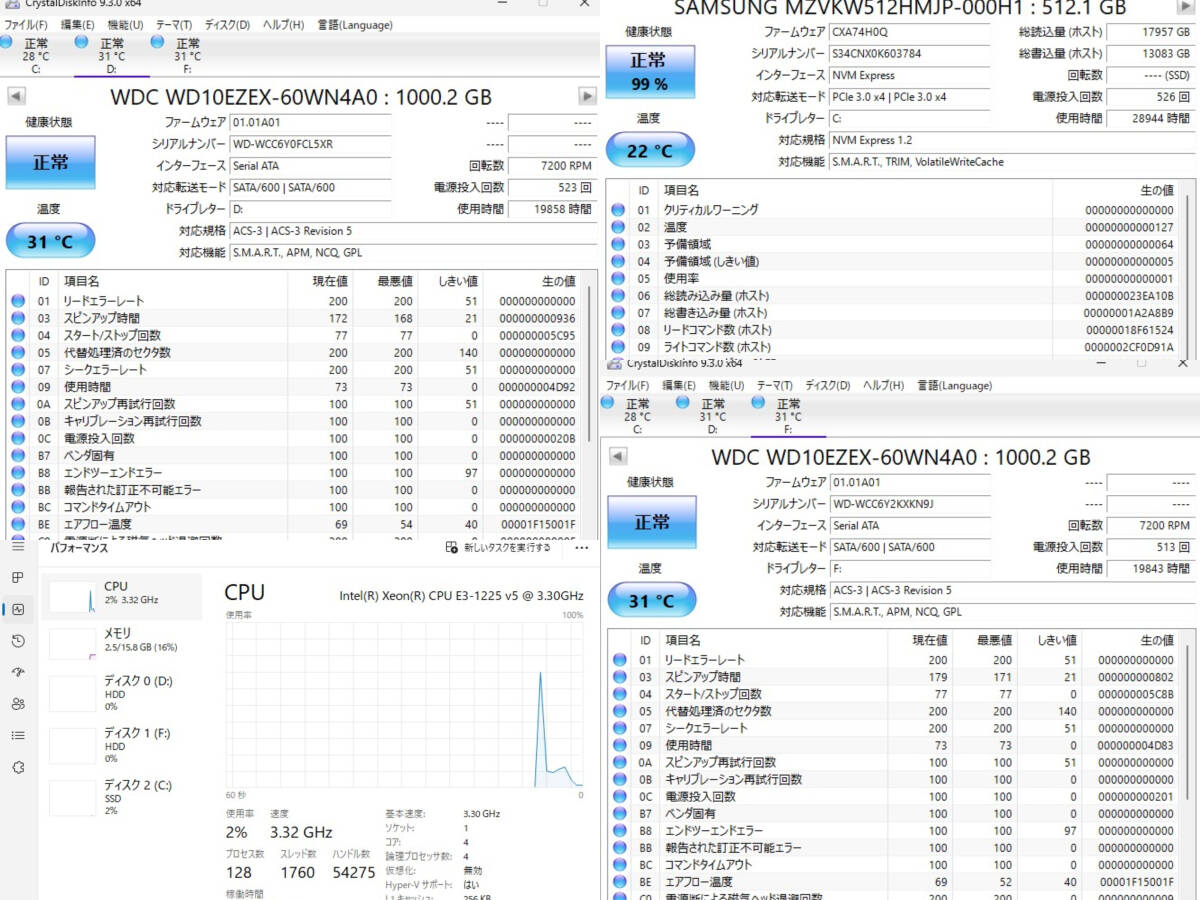
Task: Click the 31 °C temperature button, WD-WCC6Y2KXKN9J window
Action: pos(651,601)
